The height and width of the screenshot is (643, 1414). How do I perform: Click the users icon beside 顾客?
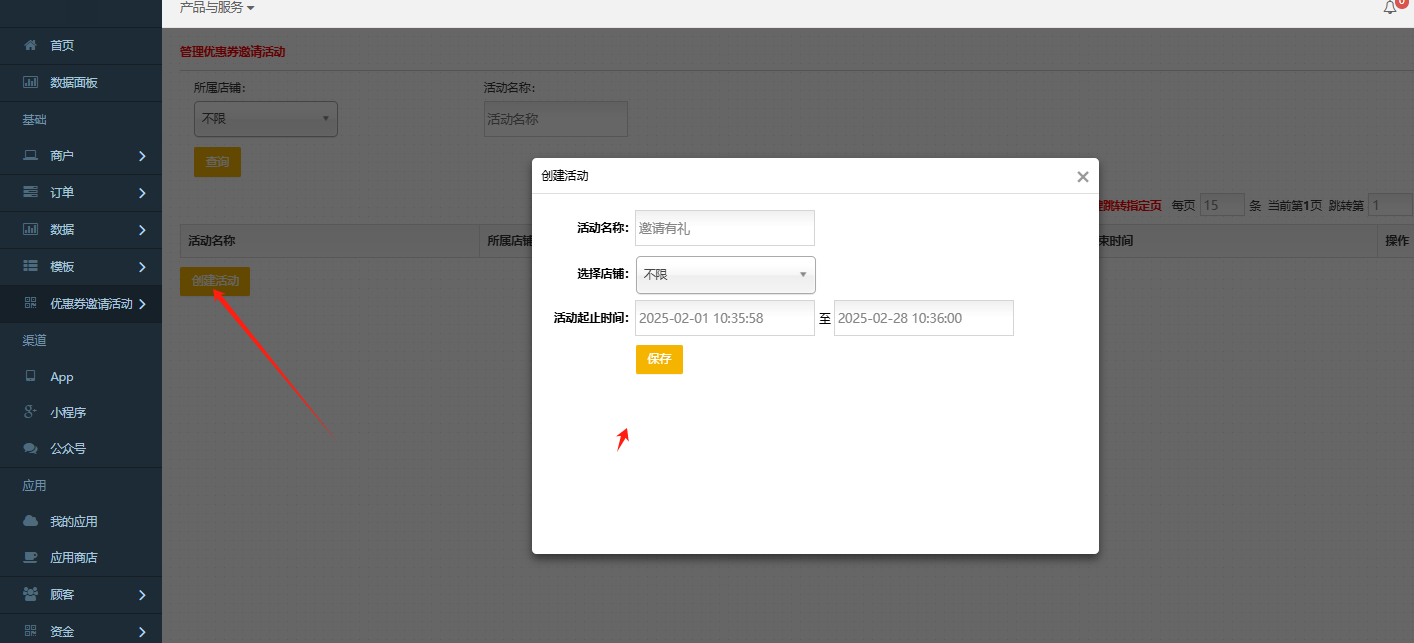pos(30,594)
